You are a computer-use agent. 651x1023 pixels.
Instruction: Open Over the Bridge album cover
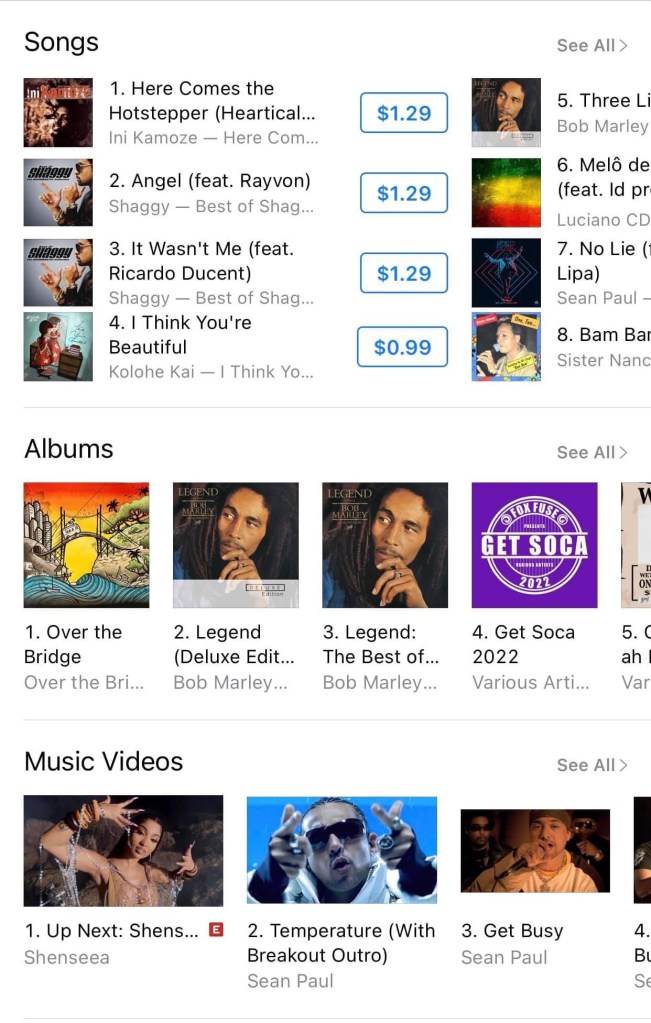(86, 545)
